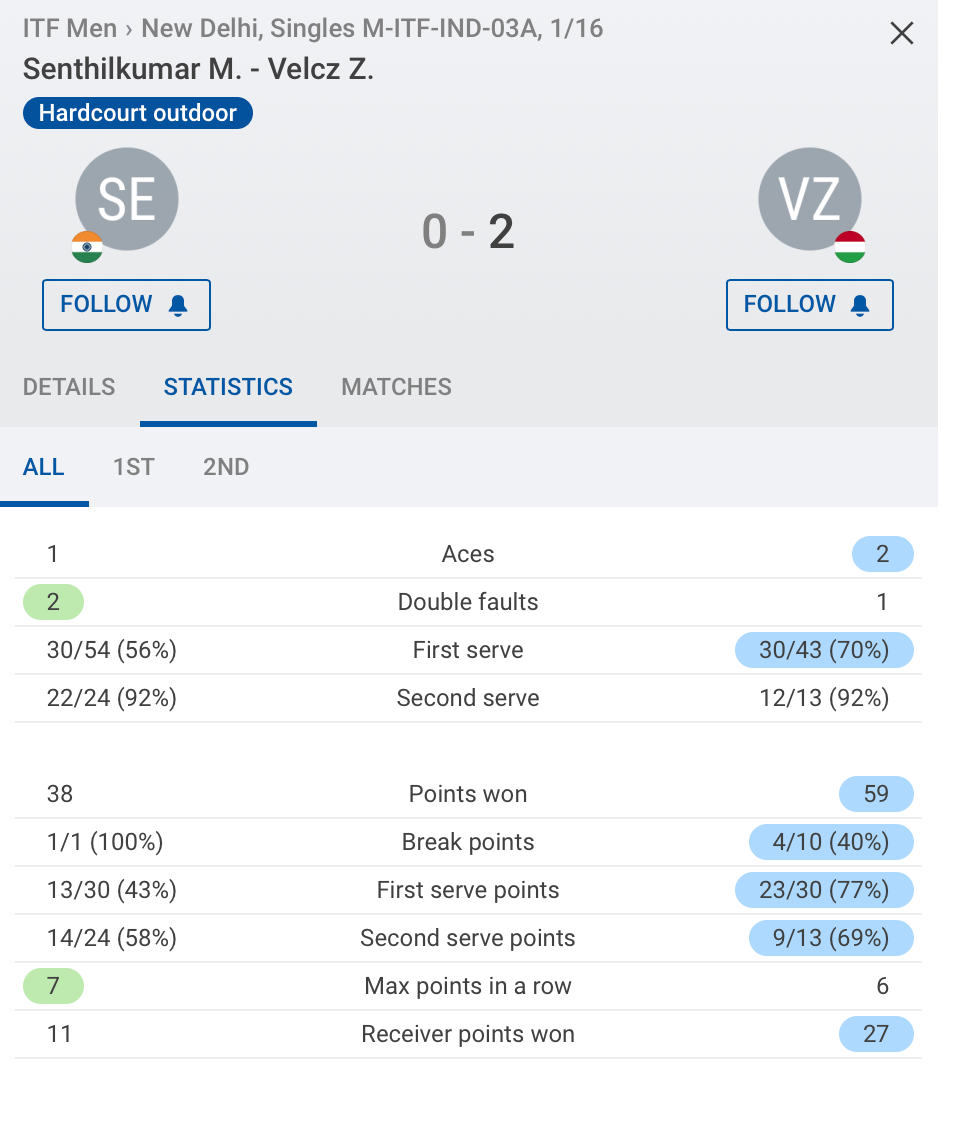
Task: Select the Statistics tab
Action: [228, 387]
